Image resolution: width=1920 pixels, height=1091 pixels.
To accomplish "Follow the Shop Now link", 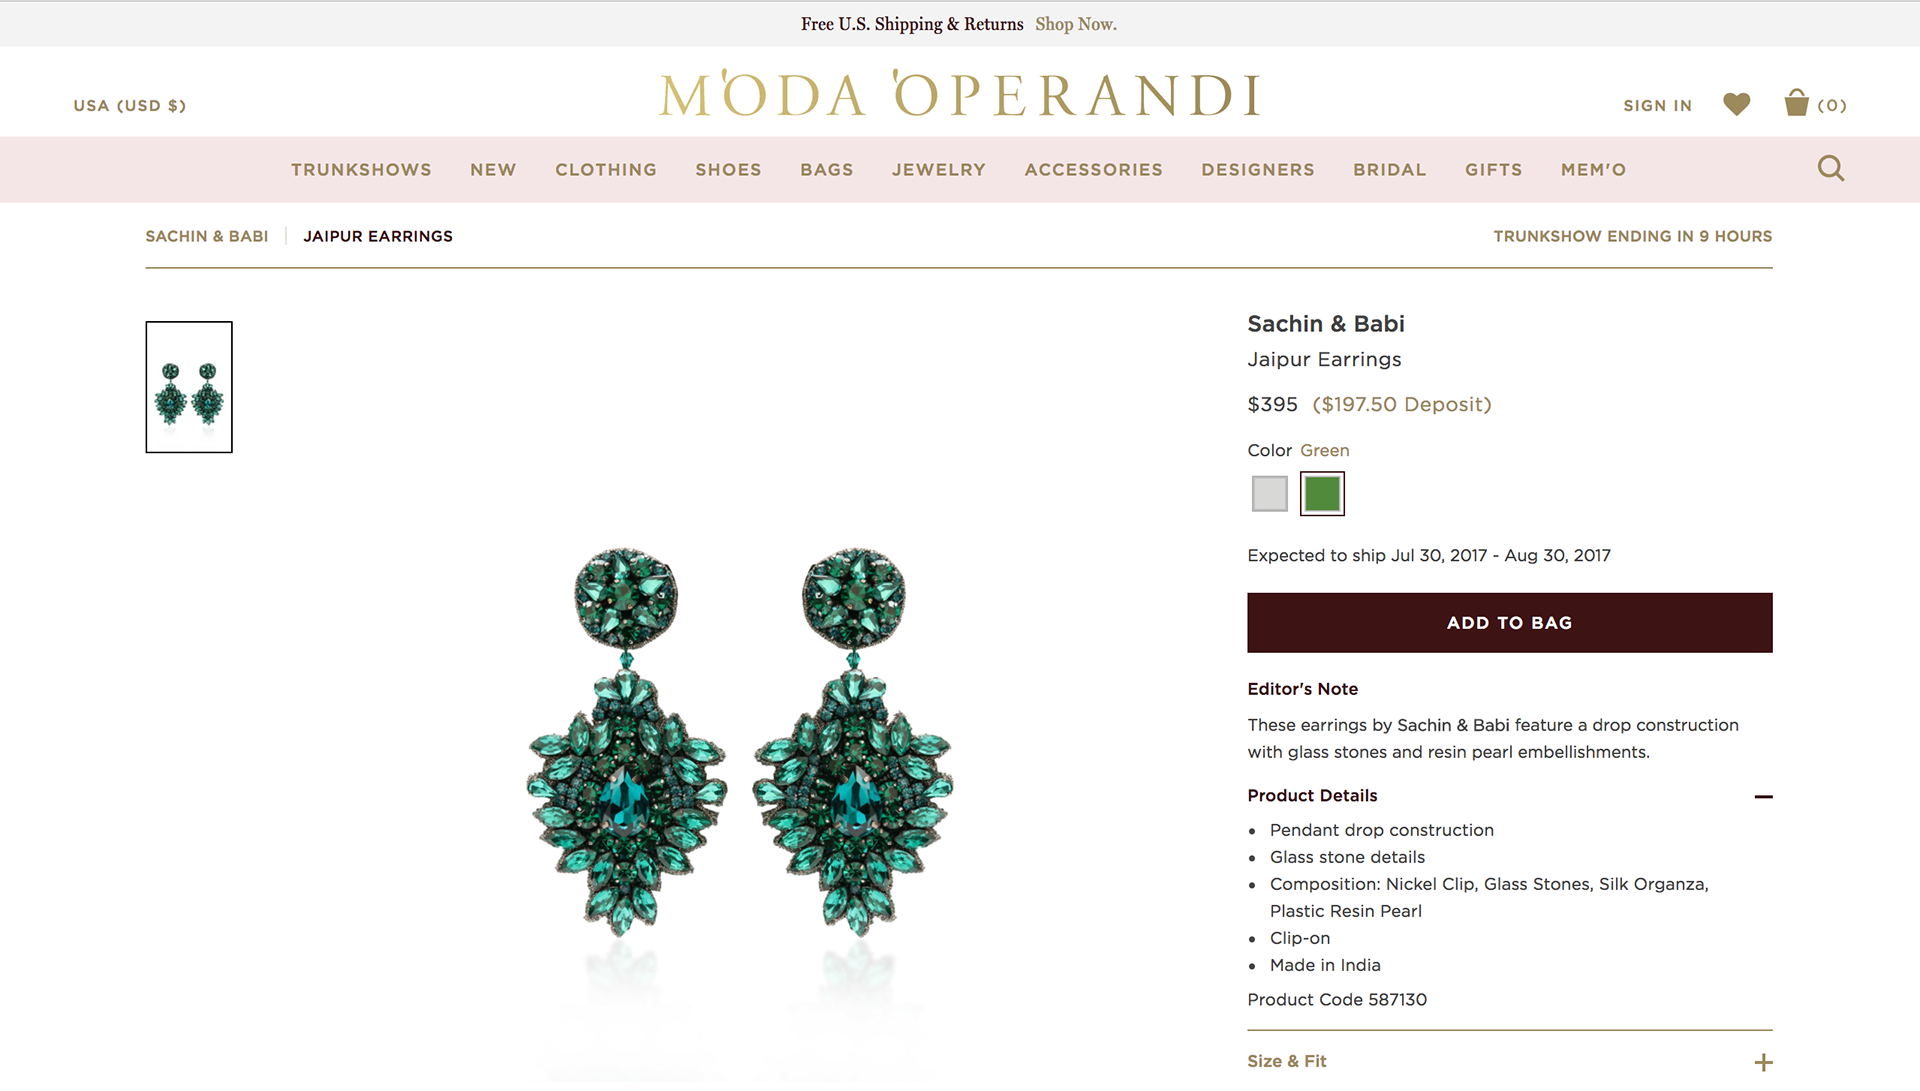I will [1076, 24].
